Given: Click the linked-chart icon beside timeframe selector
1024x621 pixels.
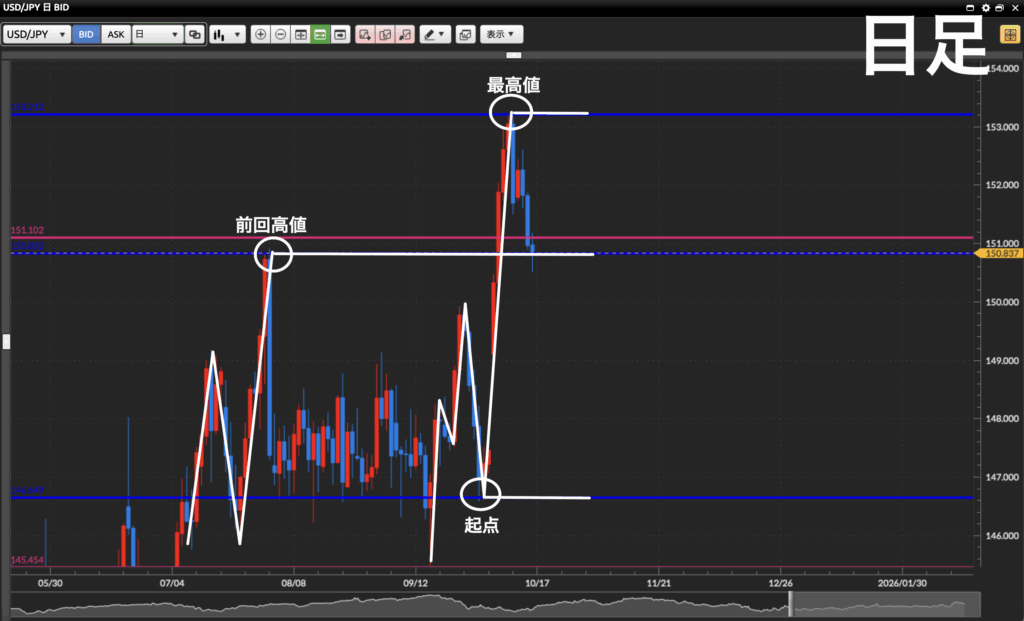Looking at the screenshot, I should [195, 34].
